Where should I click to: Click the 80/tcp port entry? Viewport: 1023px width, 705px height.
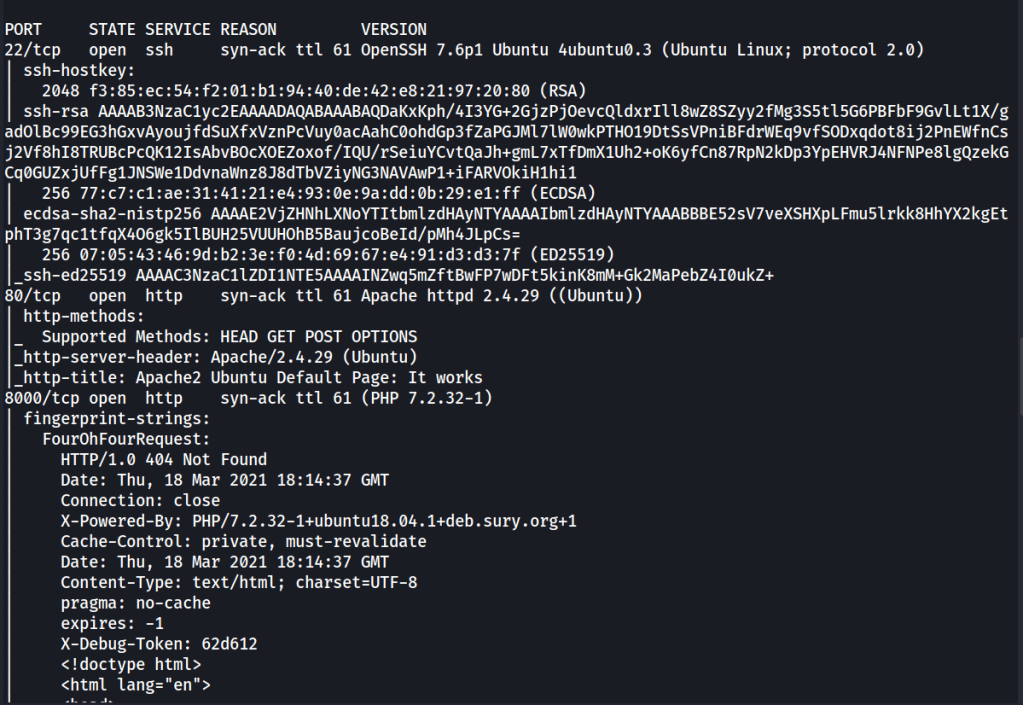click(x=27, y=297)
